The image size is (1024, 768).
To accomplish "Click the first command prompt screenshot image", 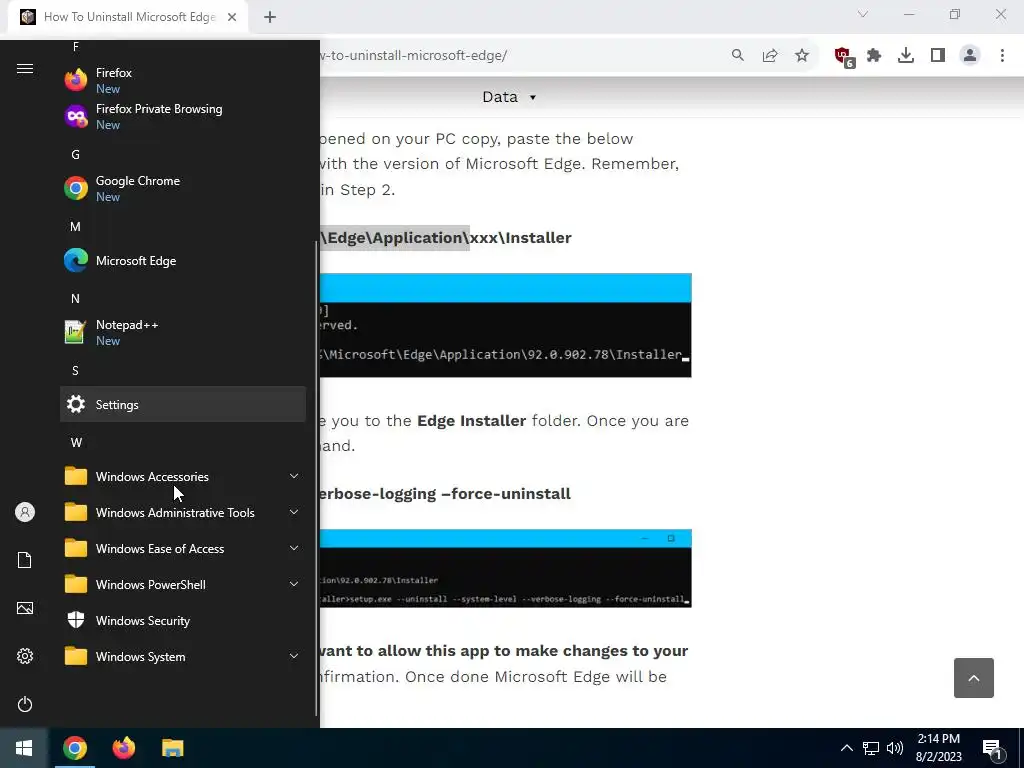I will [x=505, y=325].
